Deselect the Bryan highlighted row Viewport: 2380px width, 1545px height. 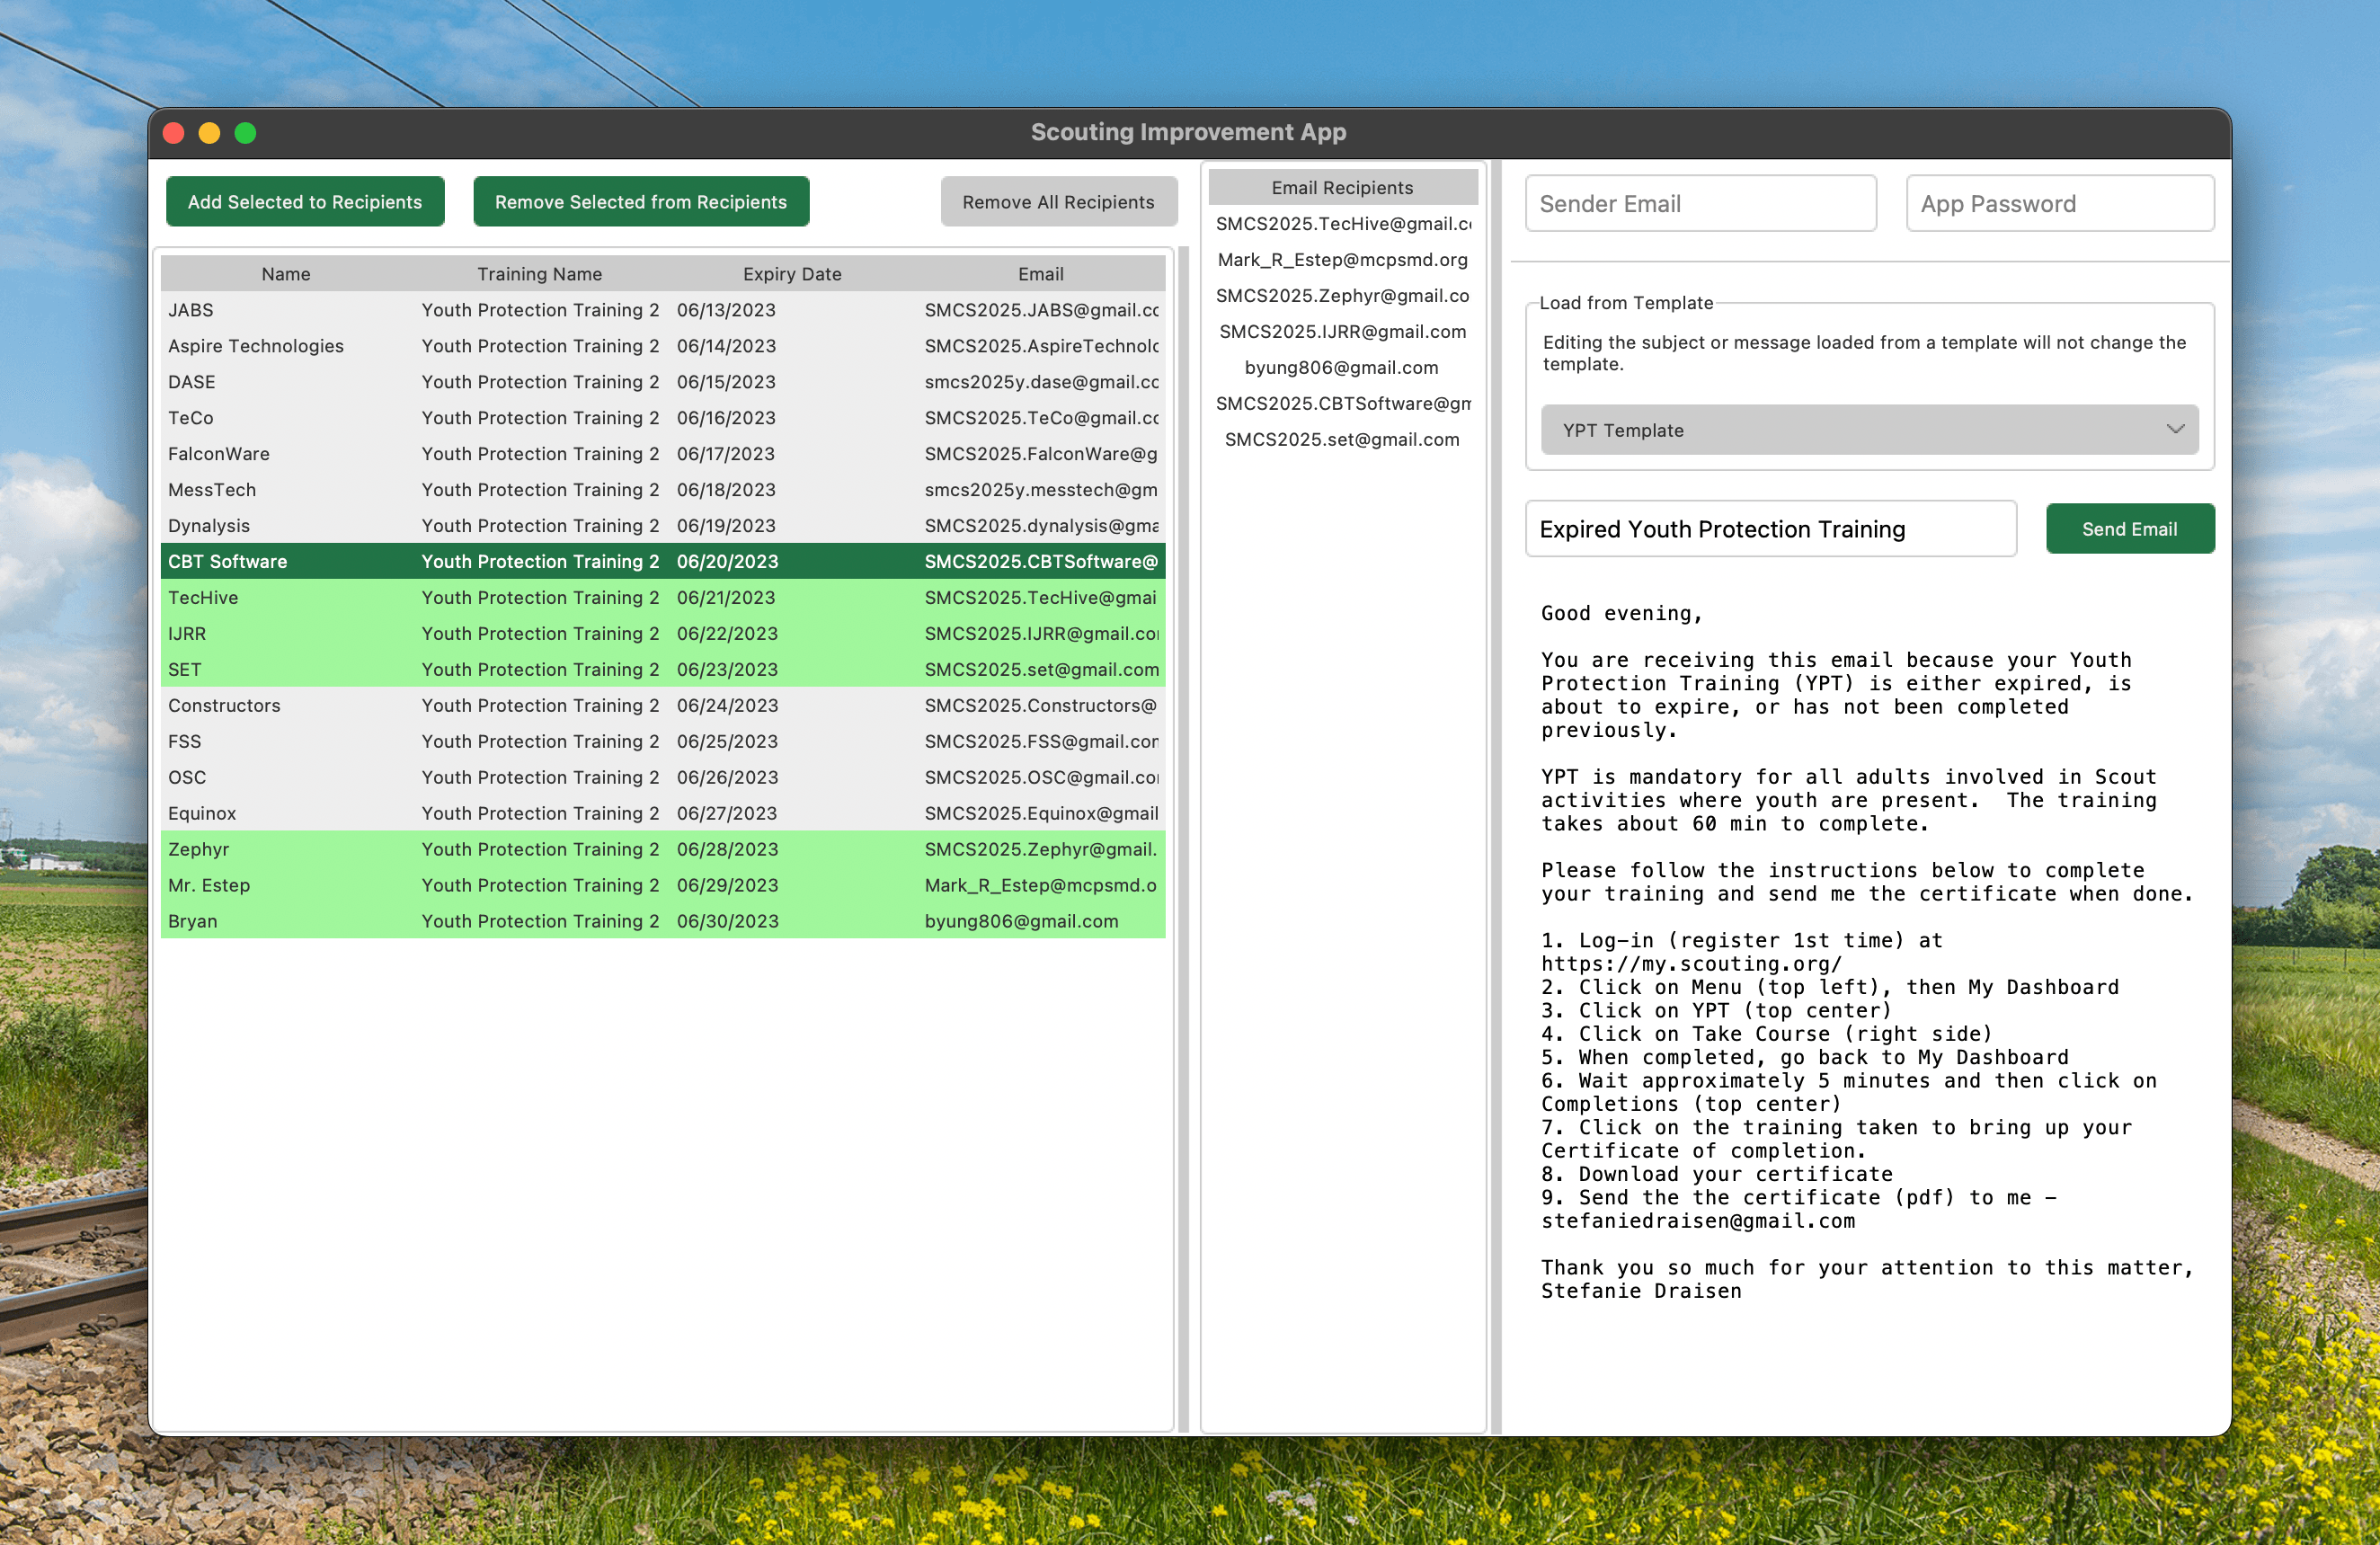400,921
